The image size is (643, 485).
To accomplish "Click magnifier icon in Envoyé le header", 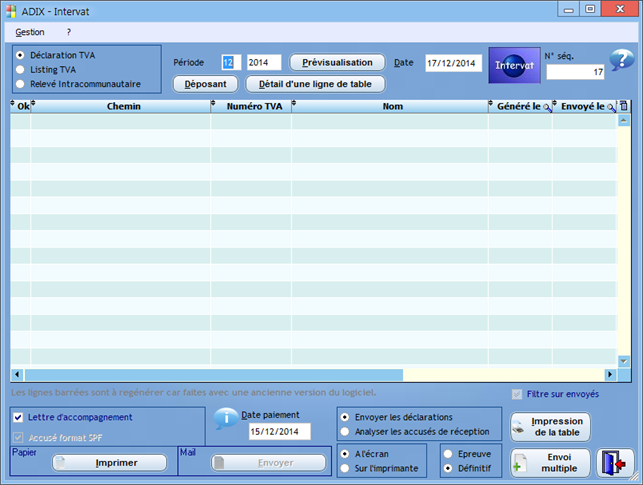I will (x=611, y=107).
